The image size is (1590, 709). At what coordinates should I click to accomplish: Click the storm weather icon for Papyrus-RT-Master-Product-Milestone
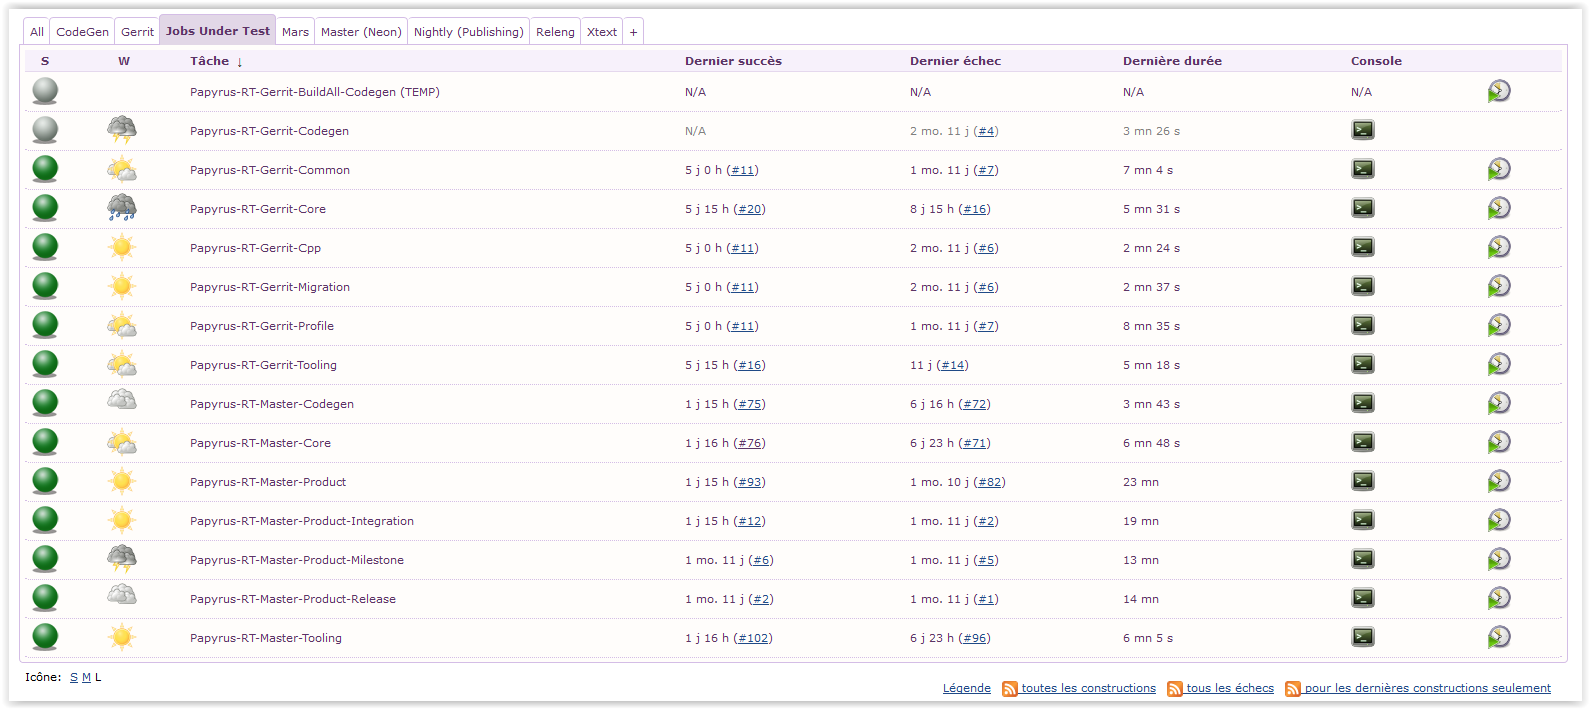pos(122,558)
